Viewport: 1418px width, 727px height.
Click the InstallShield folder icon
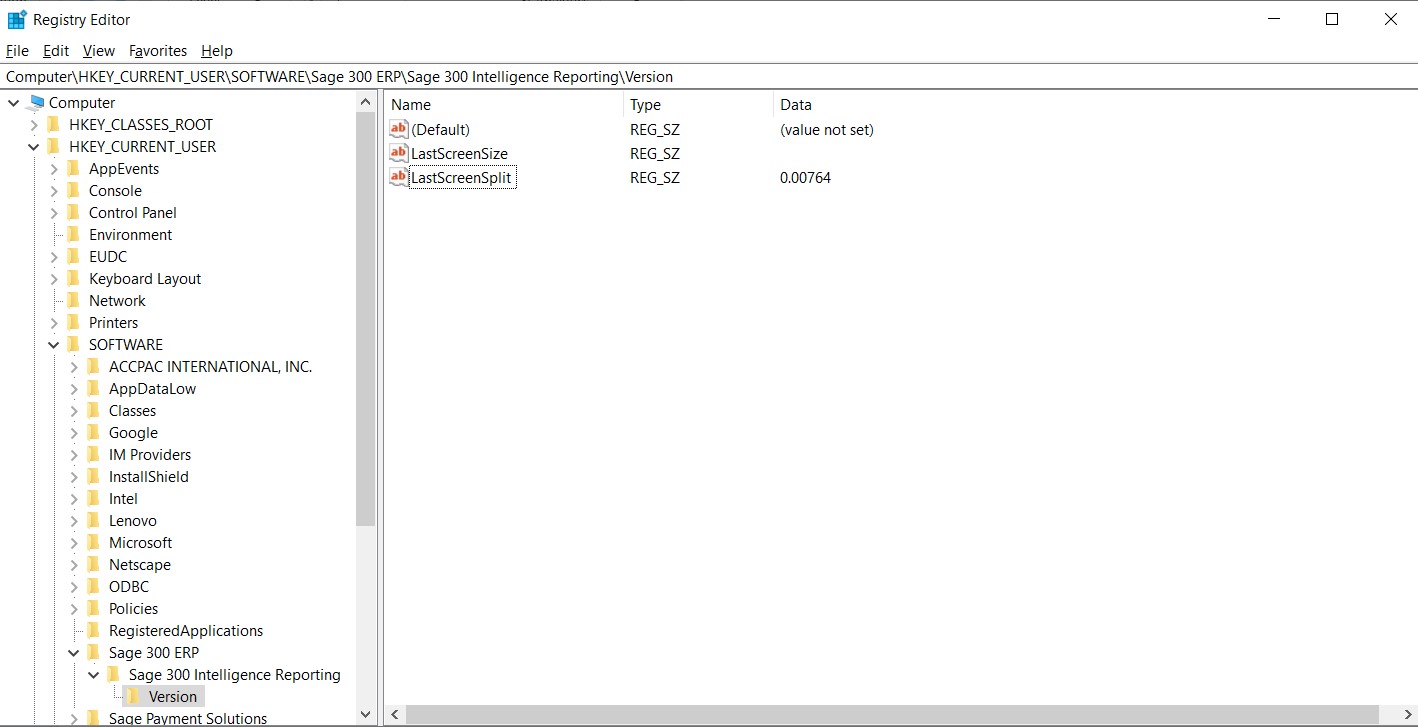pos(94,476)
